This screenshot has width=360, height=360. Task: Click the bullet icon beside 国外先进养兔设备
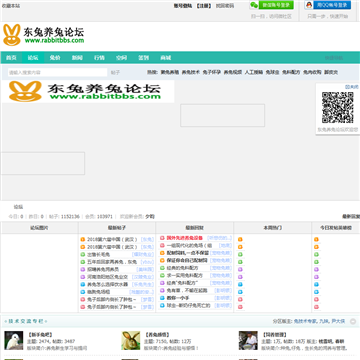tap(162, 238)
